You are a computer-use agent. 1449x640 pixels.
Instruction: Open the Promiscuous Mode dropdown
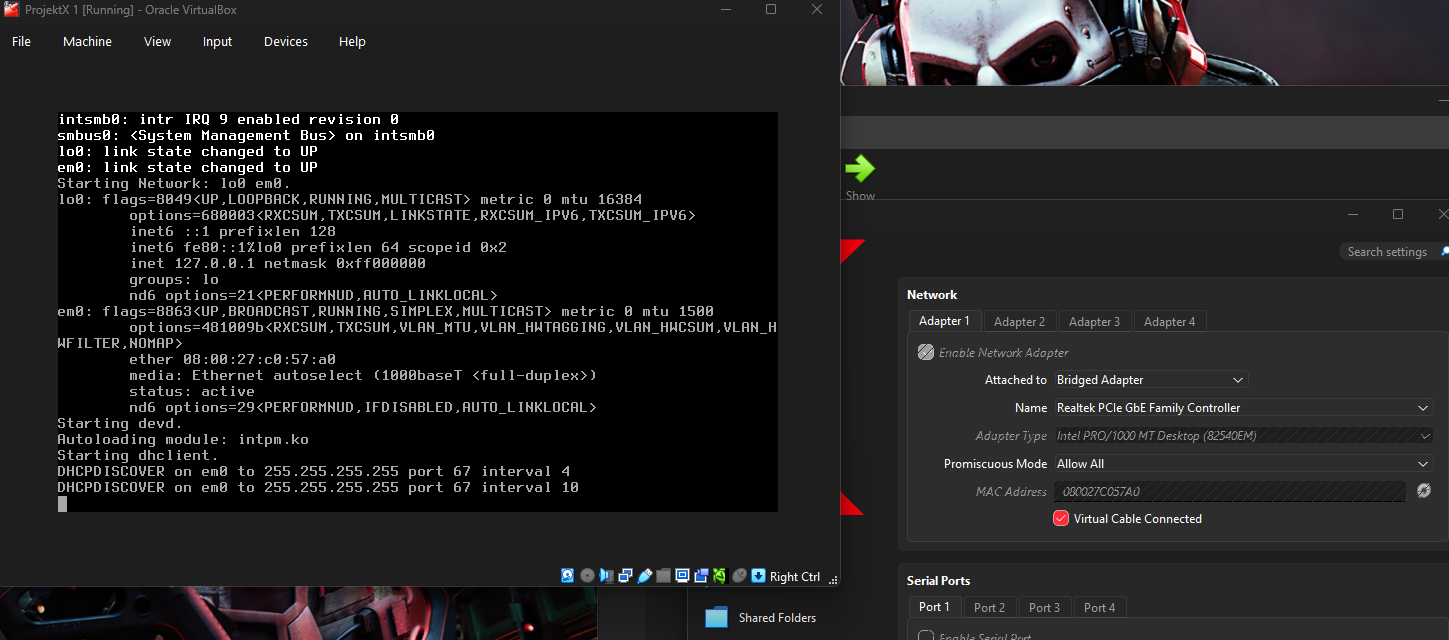[x=1243, y=463]
